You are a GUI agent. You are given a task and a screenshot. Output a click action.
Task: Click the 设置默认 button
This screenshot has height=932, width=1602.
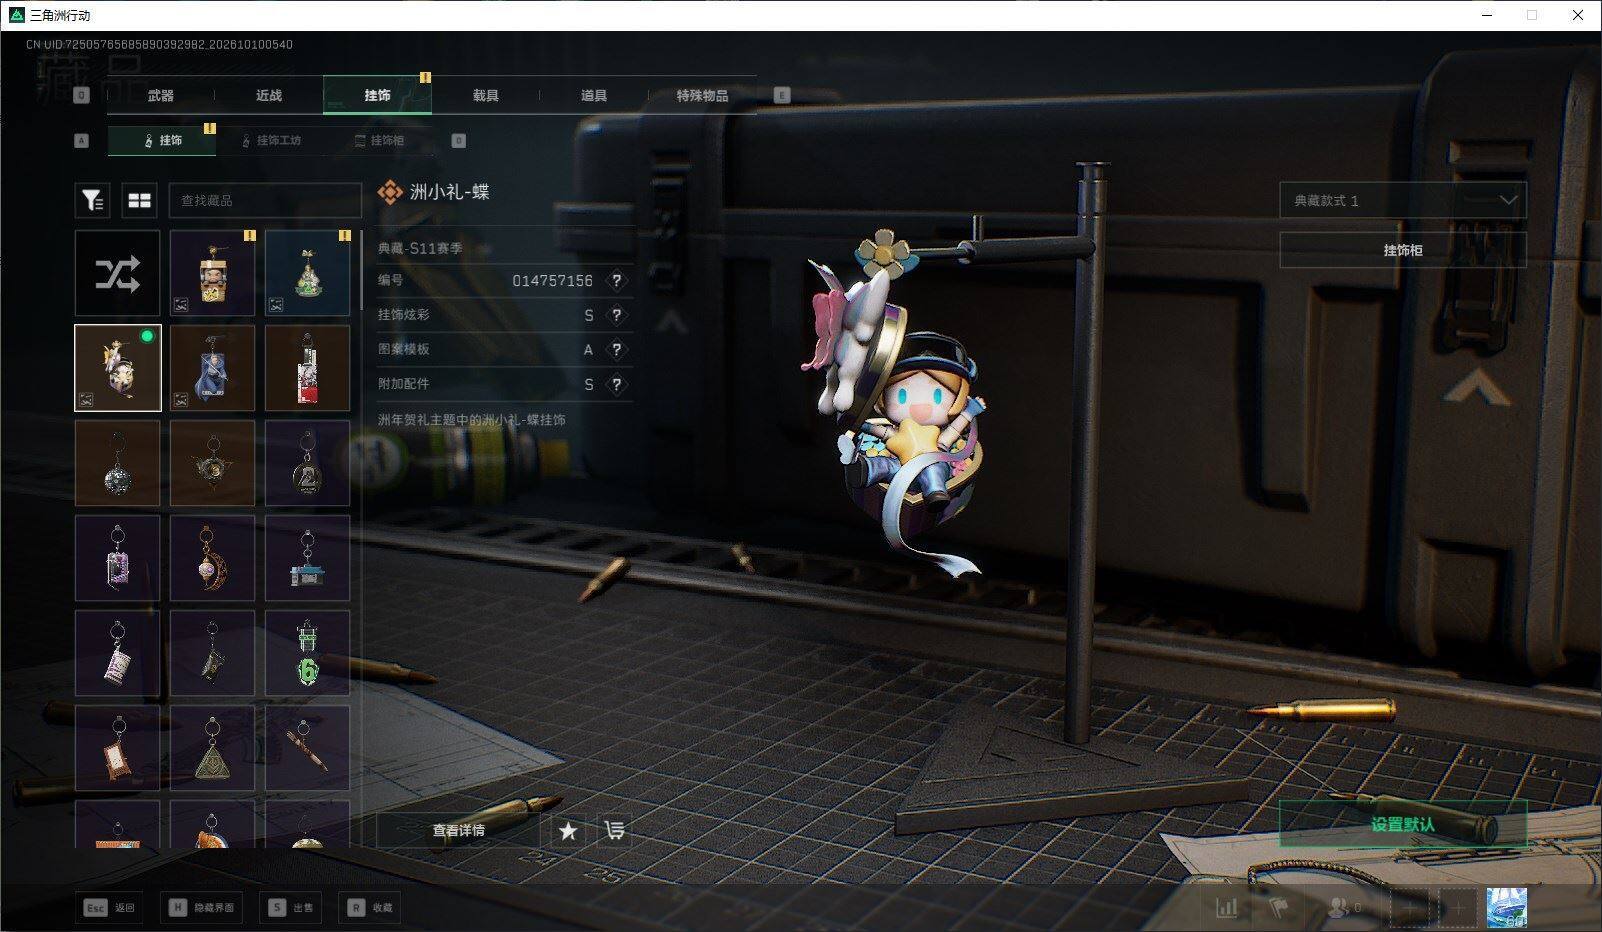(1403, 824)
